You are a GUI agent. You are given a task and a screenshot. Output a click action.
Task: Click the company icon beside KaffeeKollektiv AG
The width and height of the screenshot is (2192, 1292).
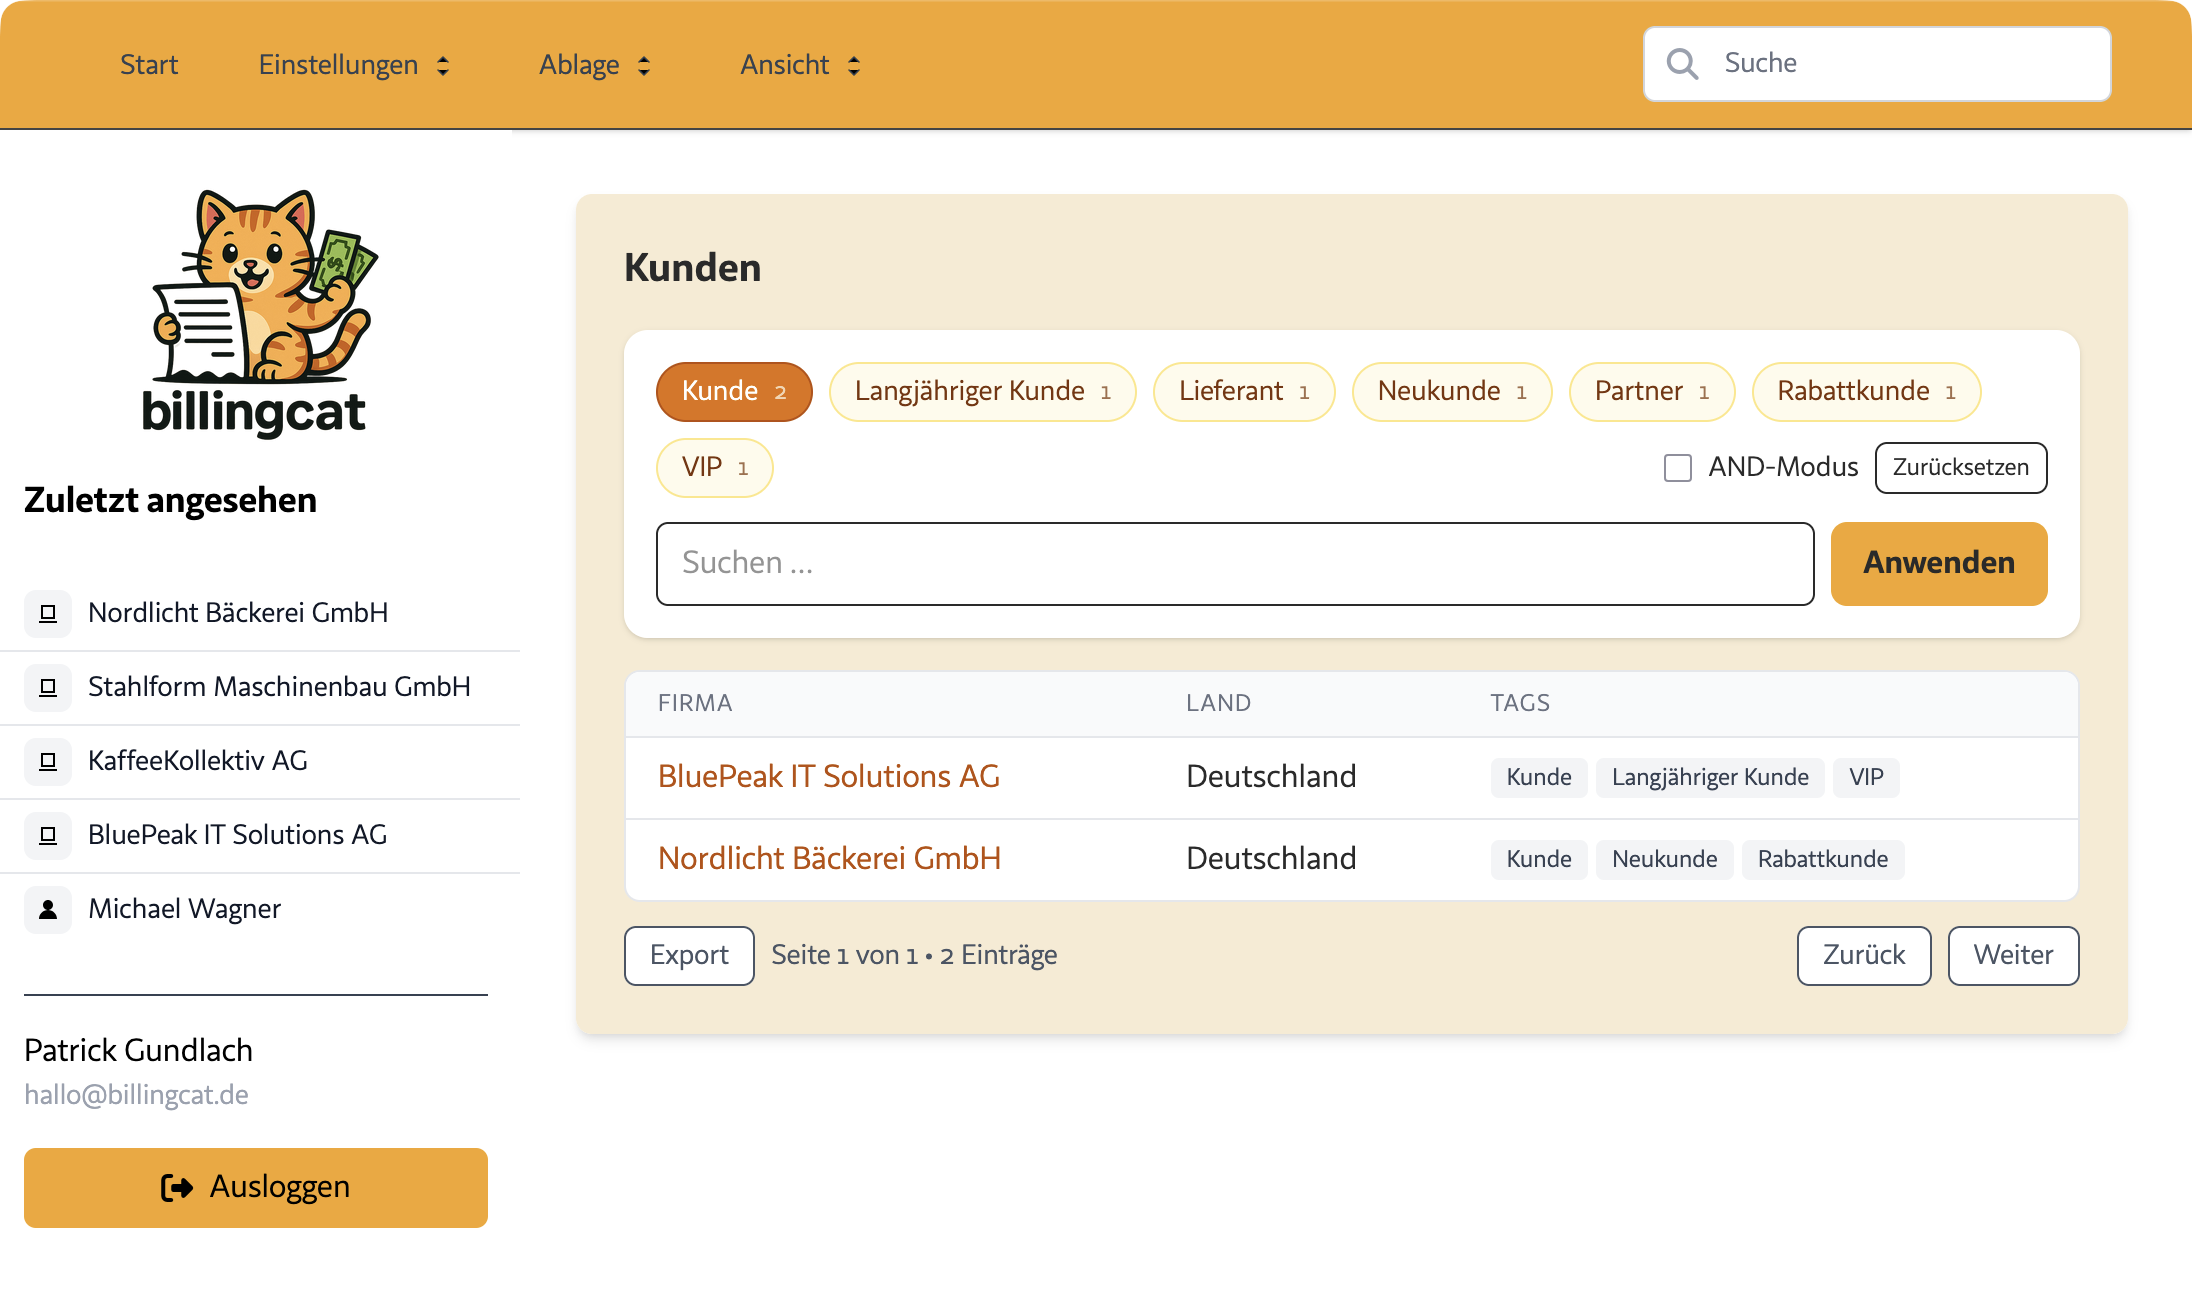click(x=47, y=761)
